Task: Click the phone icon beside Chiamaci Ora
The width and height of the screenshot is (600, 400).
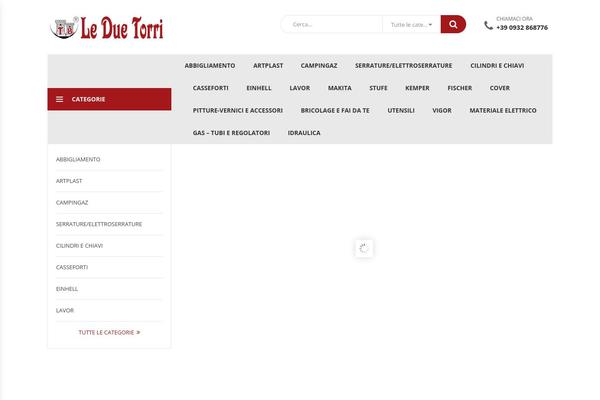Action: tap(488, 25)
